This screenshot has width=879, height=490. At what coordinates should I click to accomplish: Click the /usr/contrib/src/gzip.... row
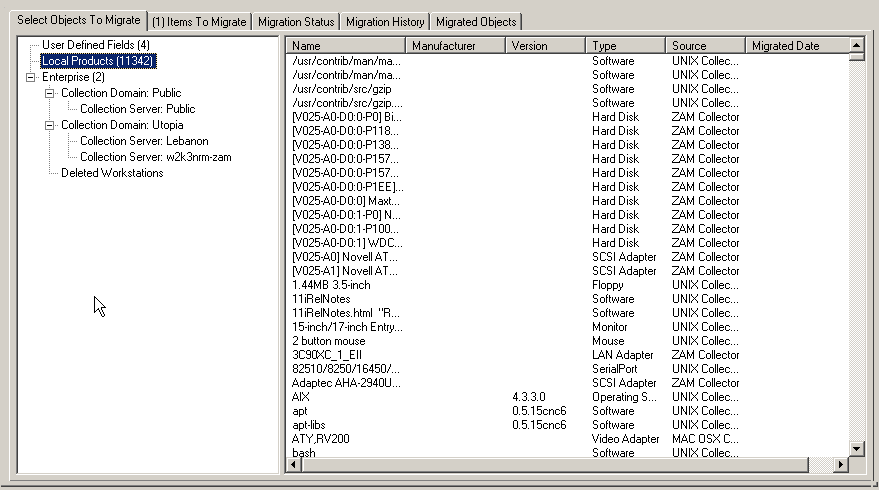click(567, 103)
